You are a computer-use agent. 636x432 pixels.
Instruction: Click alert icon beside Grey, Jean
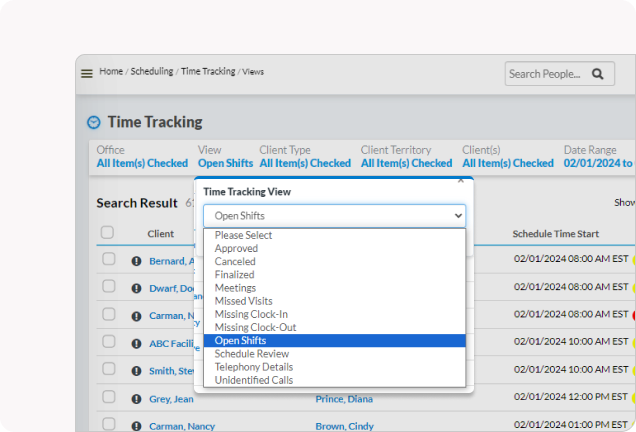[136, 399]
